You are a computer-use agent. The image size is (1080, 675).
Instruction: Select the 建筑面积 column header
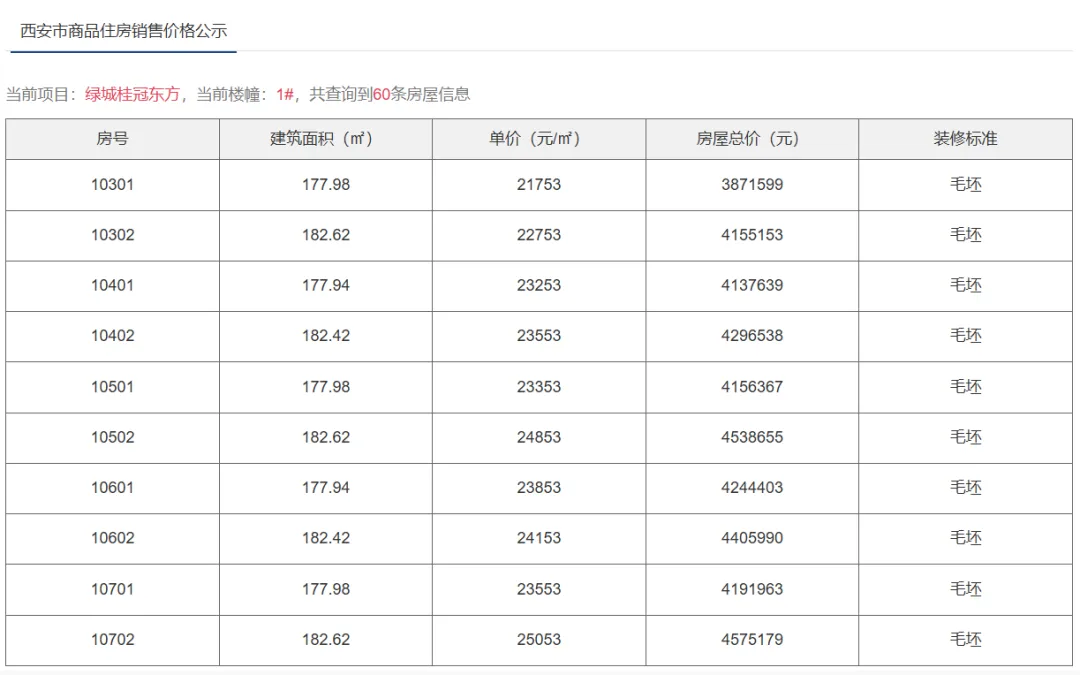point(326,139)
